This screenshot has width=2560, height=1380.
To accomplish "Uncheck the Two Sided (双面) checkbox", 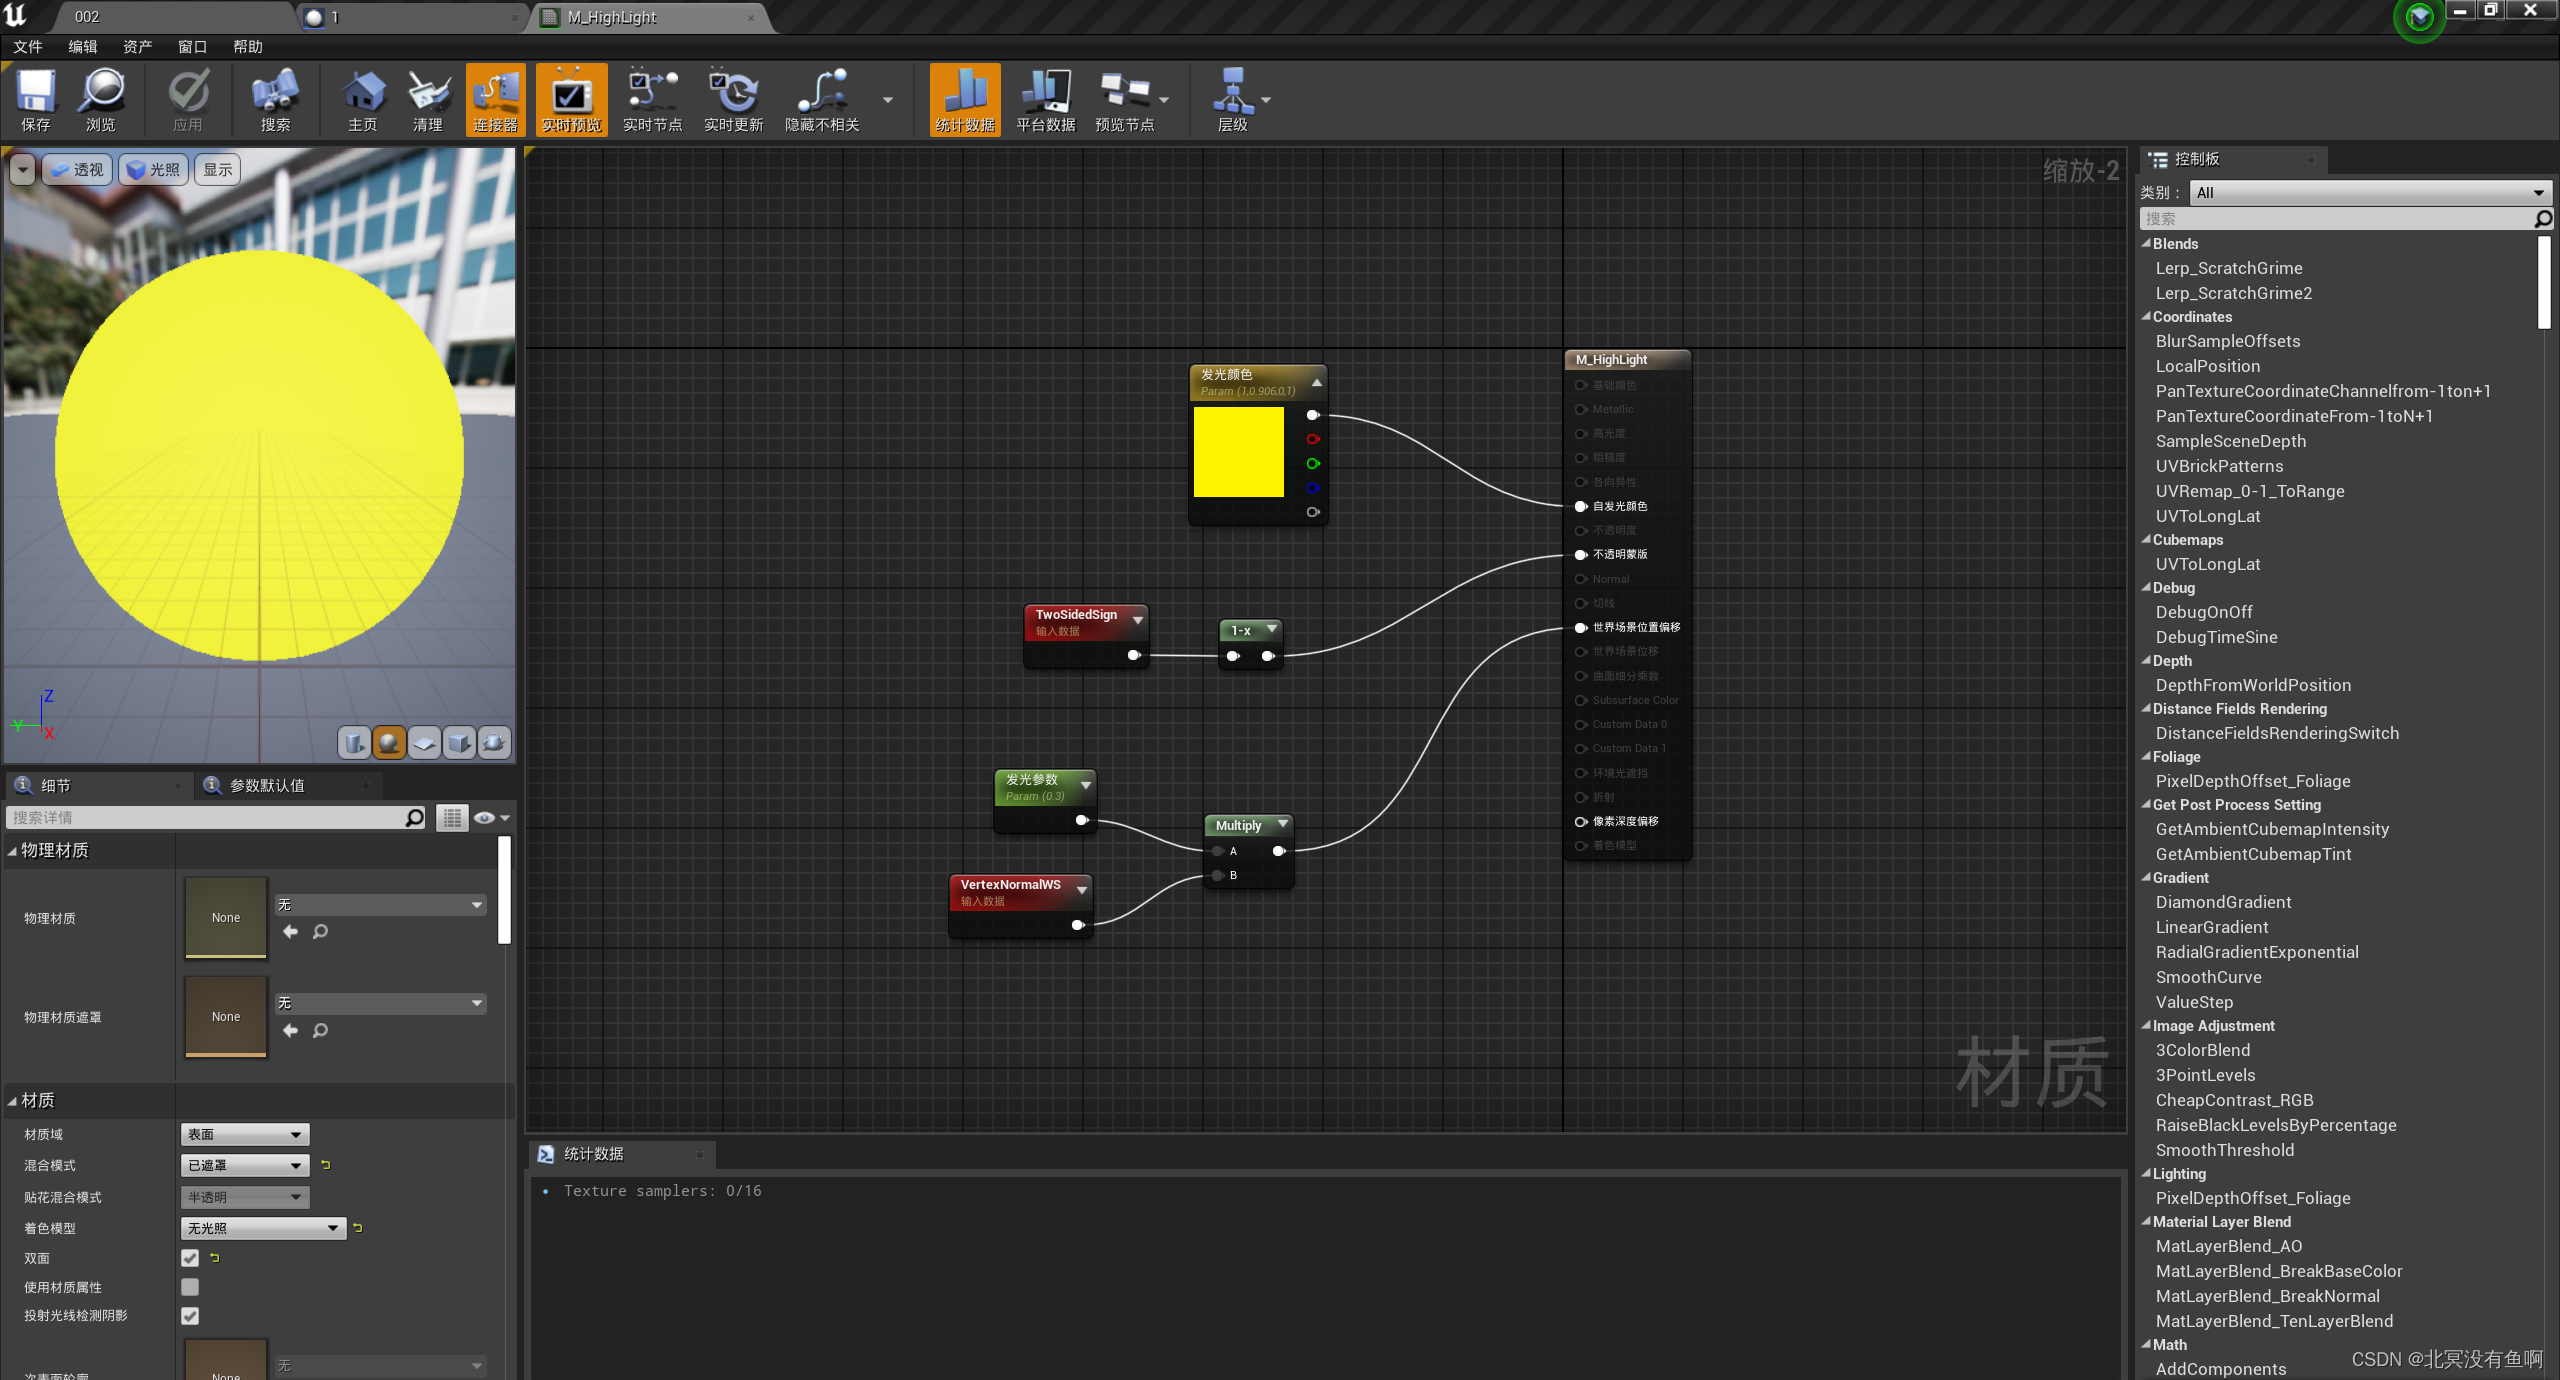I will coord(190,1258).
